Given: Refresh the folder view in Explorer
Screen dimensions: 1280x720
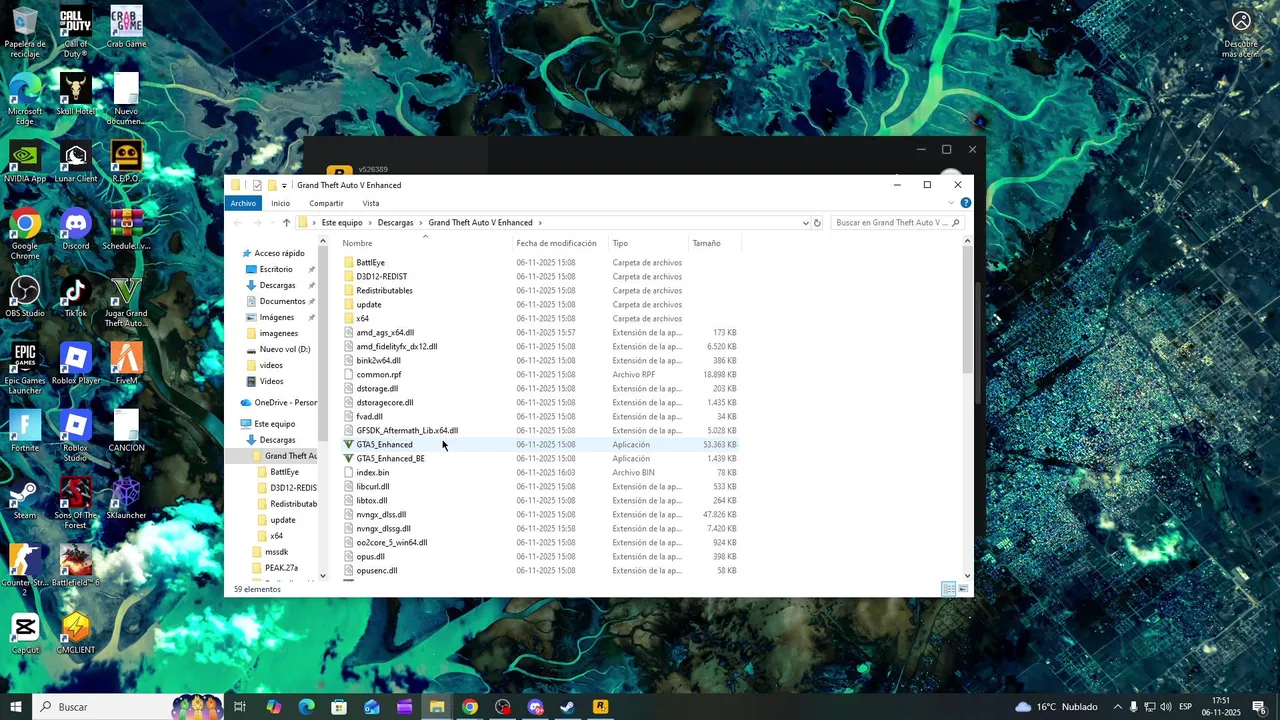Looking at the screenshot, I should 817,223.
